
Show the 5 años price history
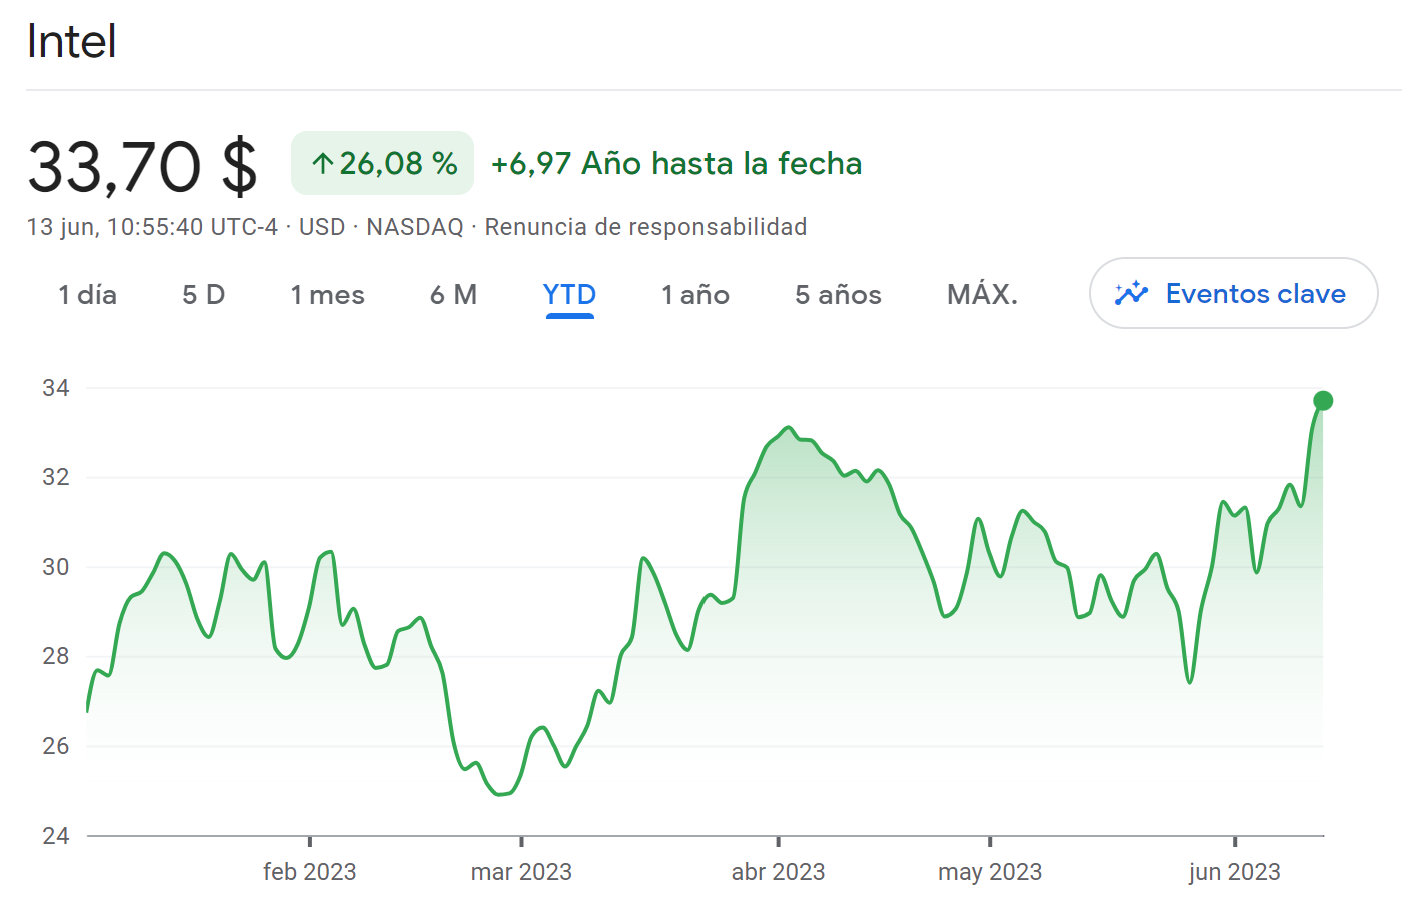[838, 295]
